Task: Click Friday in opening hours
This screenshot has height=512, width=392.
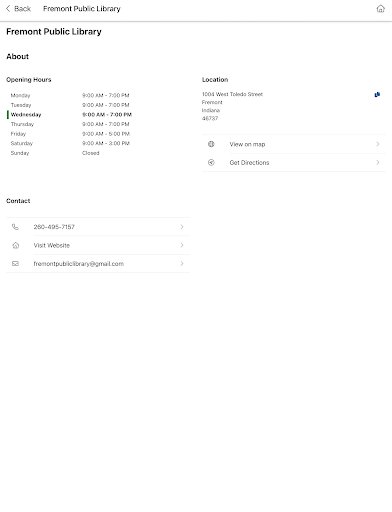Action: (x=18, y=134)
